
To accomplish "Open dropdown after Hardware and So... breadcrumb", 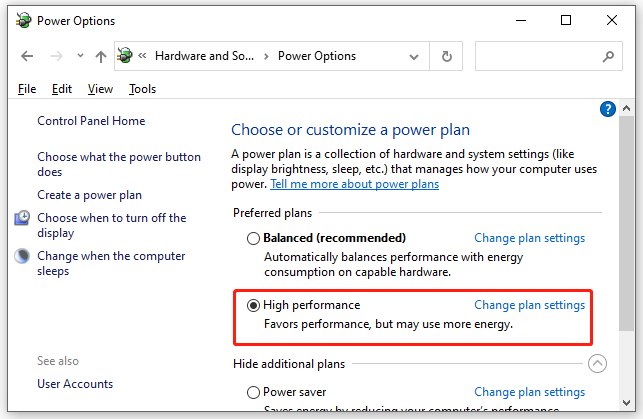I will pyautogui.click(x=266, y=56).
